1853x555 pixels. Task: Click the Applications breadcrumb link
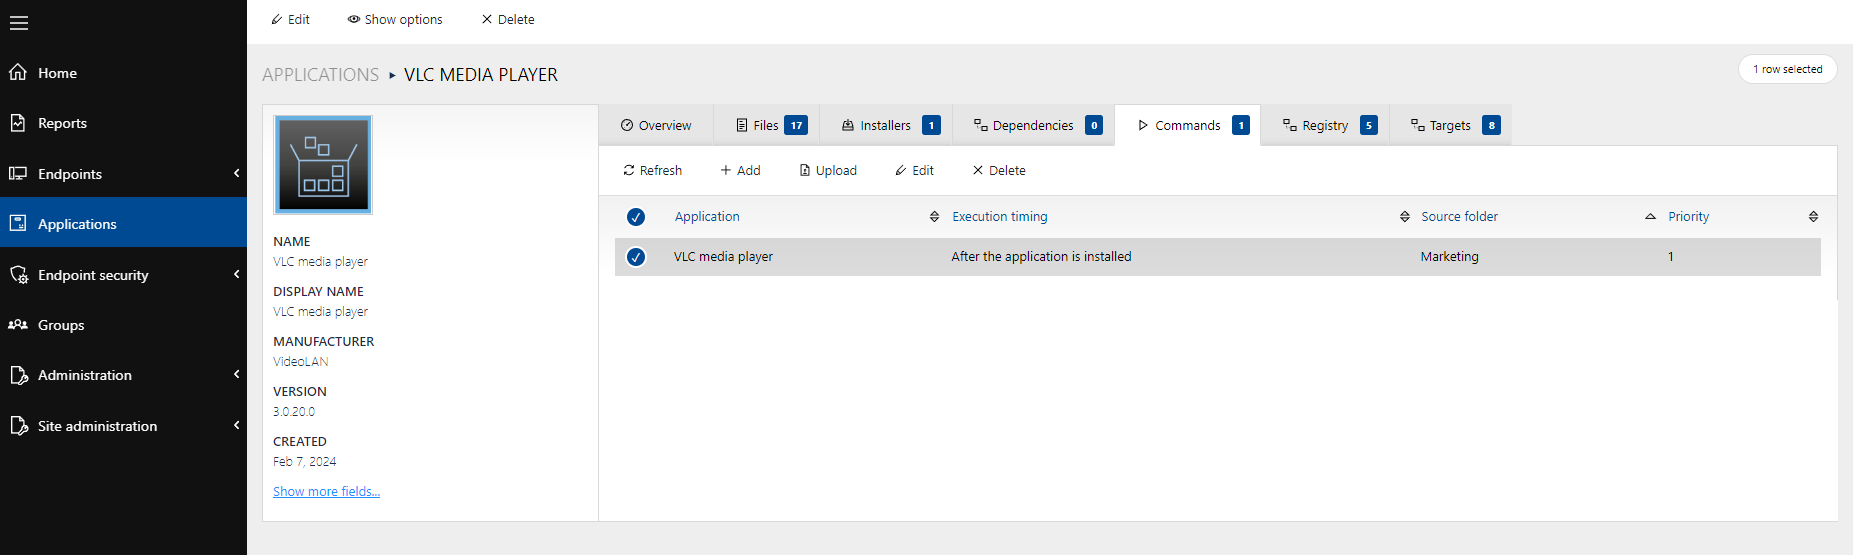[x=320, y=75]
